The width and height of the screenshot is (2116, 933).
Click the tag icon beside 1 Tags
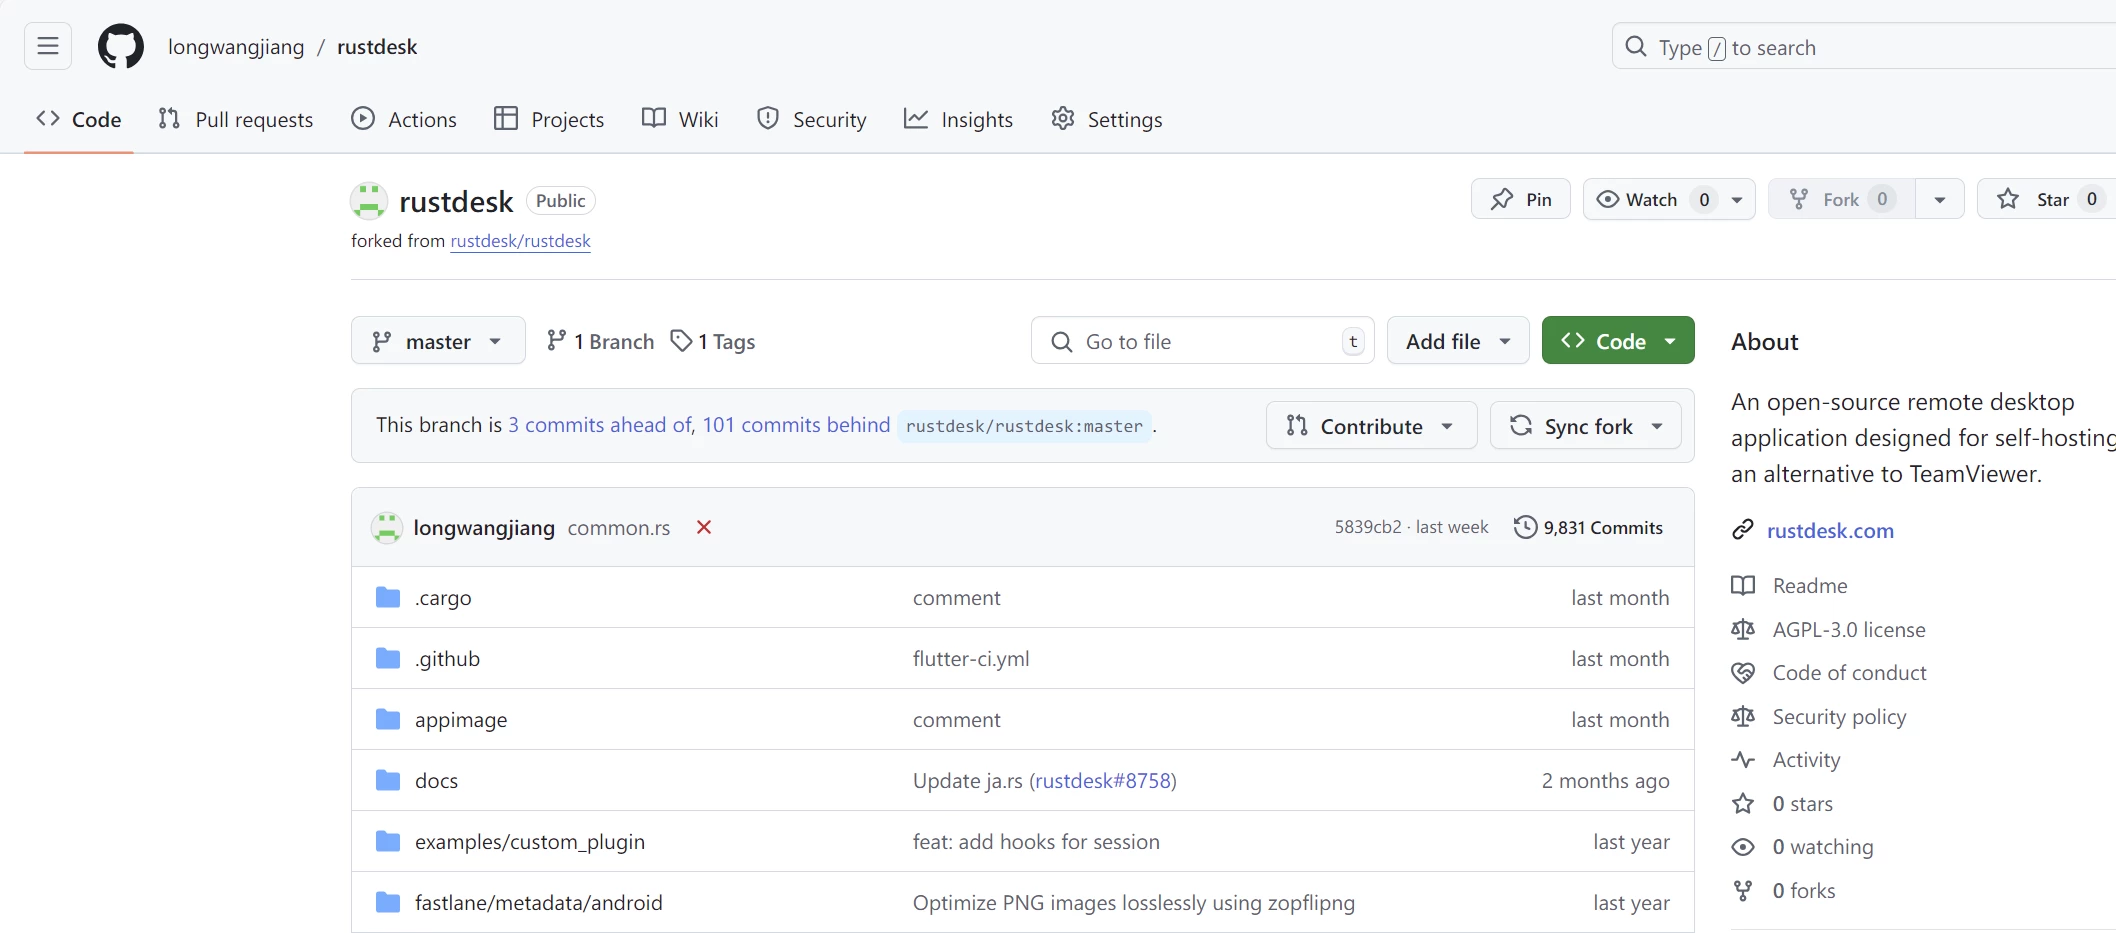[681, 341]
